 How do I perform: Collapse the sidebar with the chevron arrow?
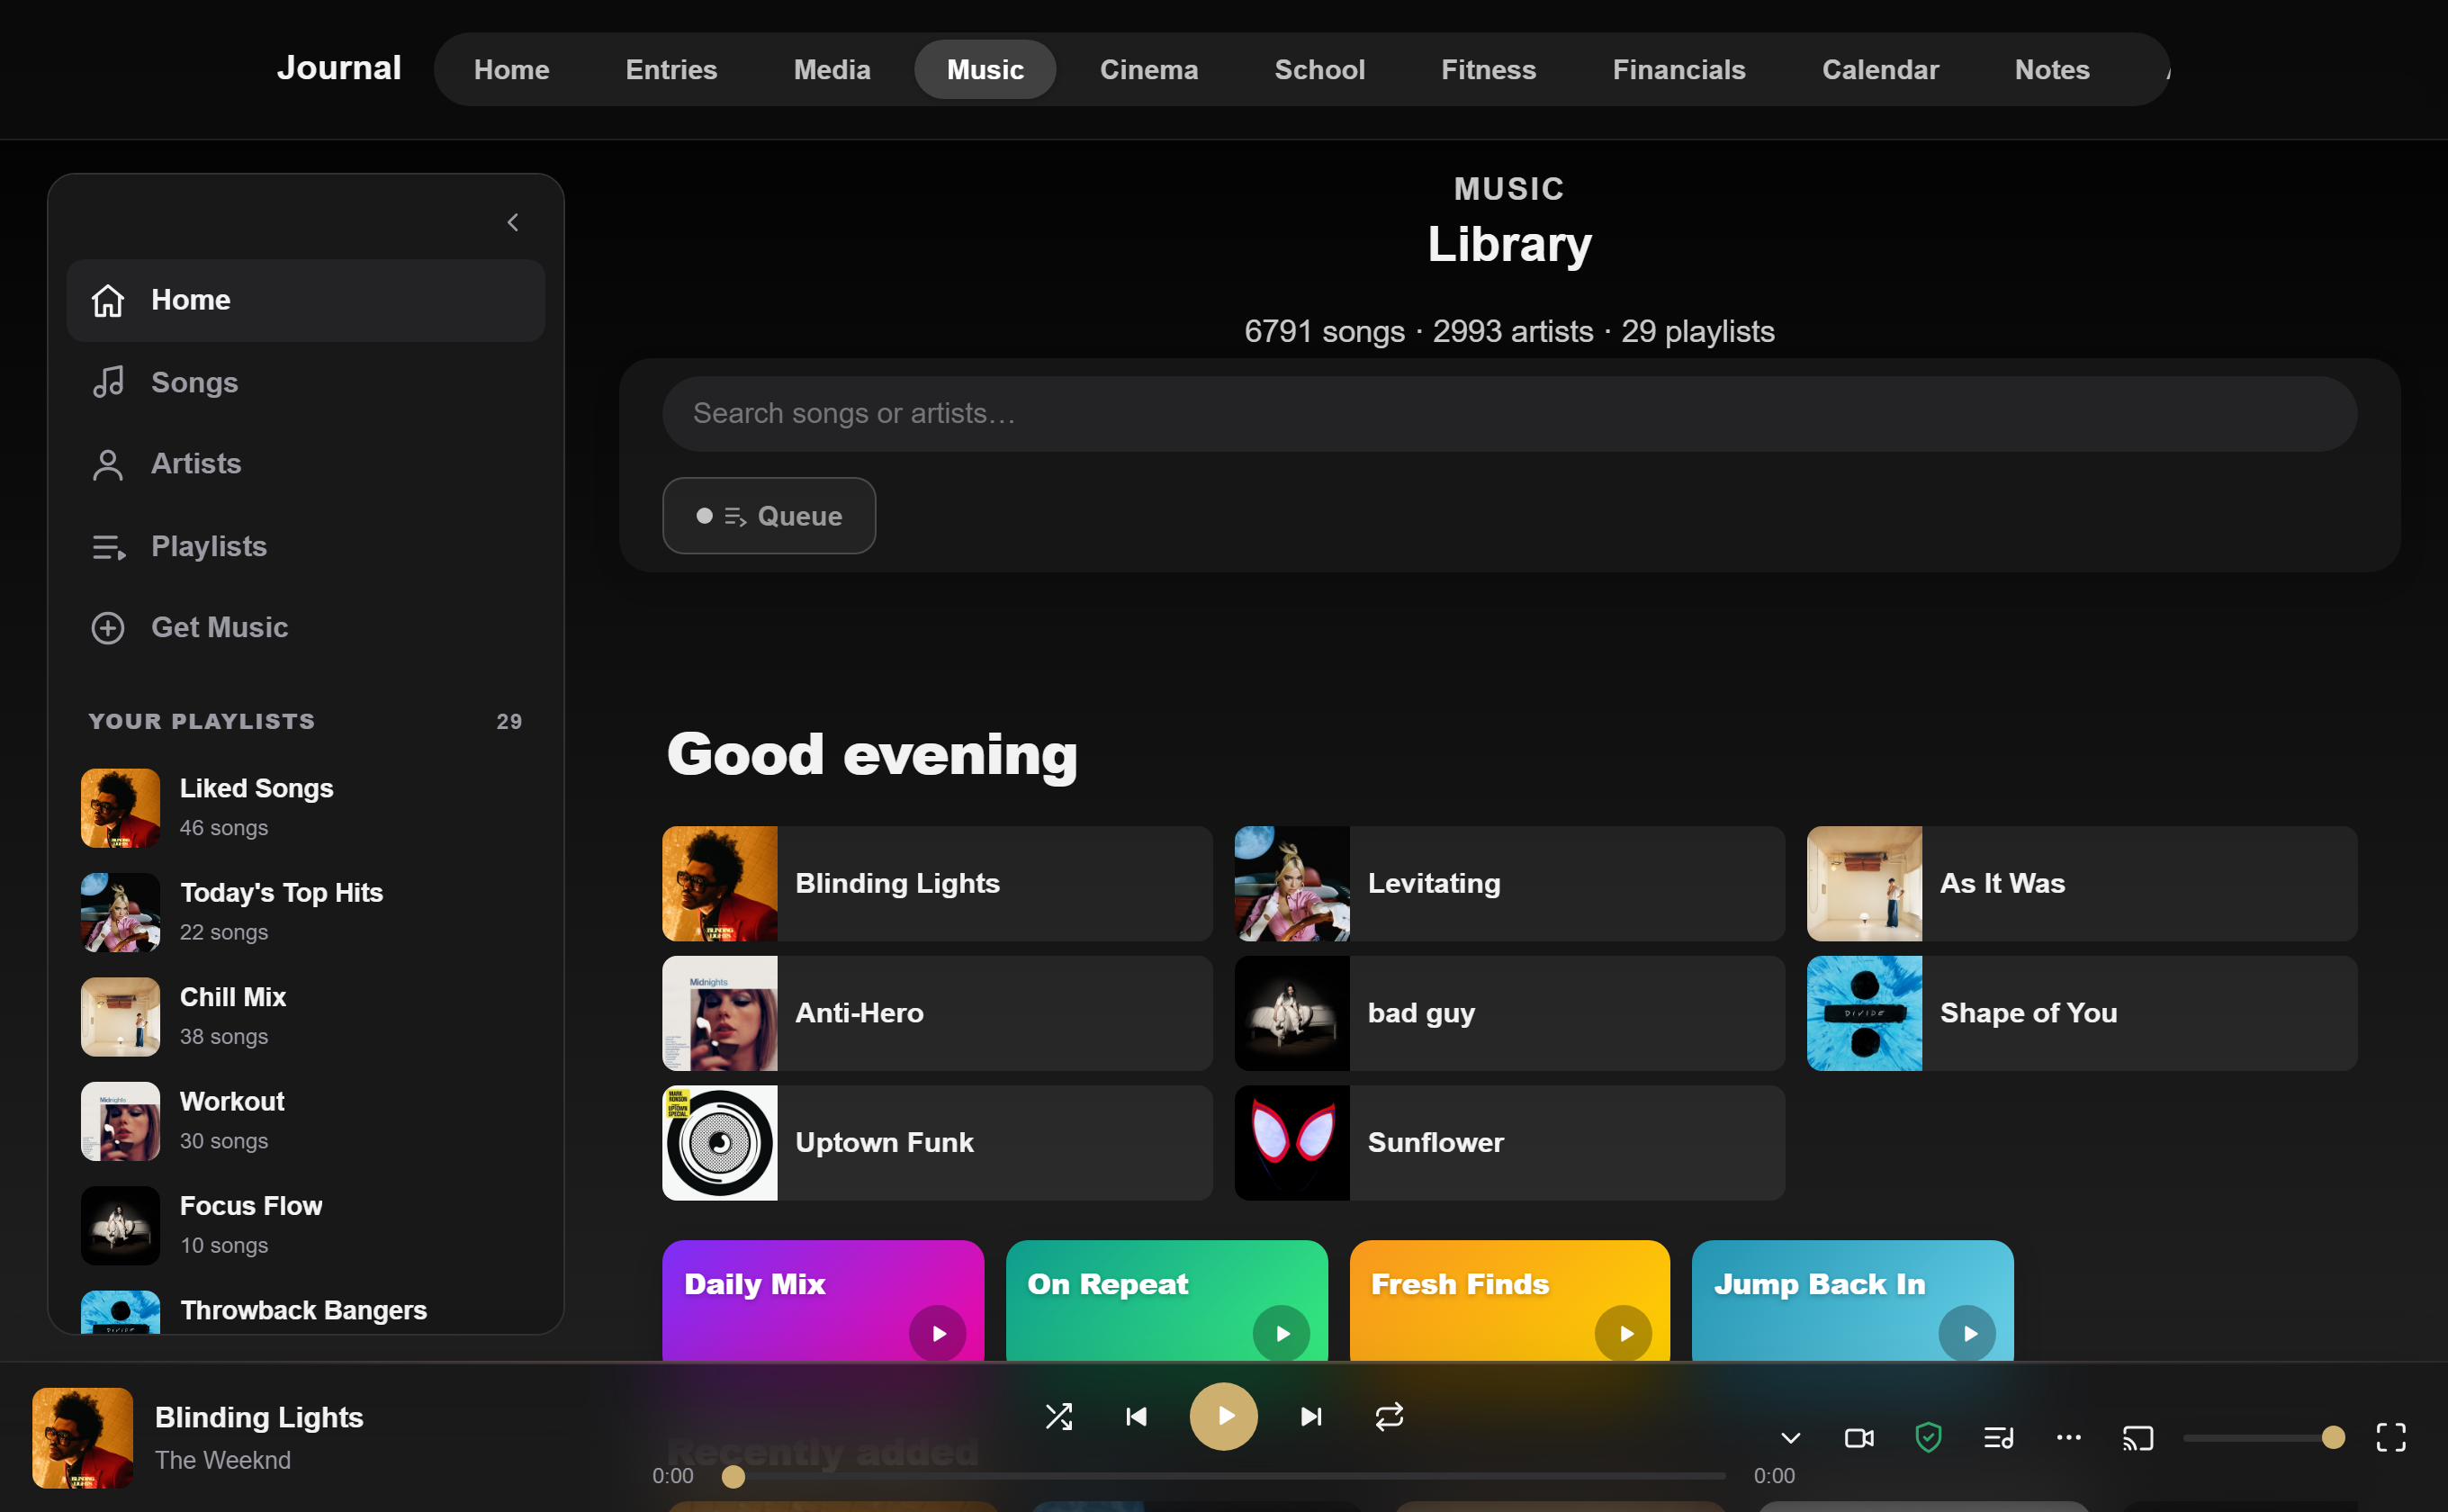coord(513,222)
